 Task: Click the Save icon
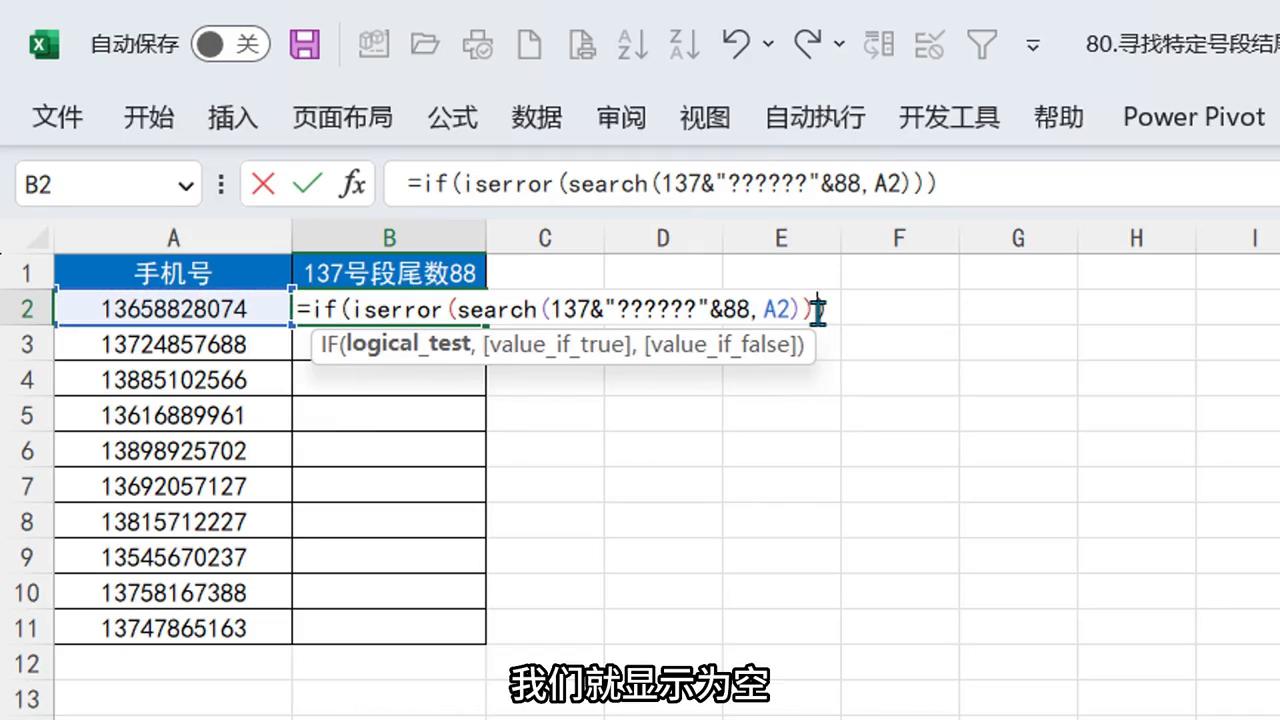click(x=305, y=45)
